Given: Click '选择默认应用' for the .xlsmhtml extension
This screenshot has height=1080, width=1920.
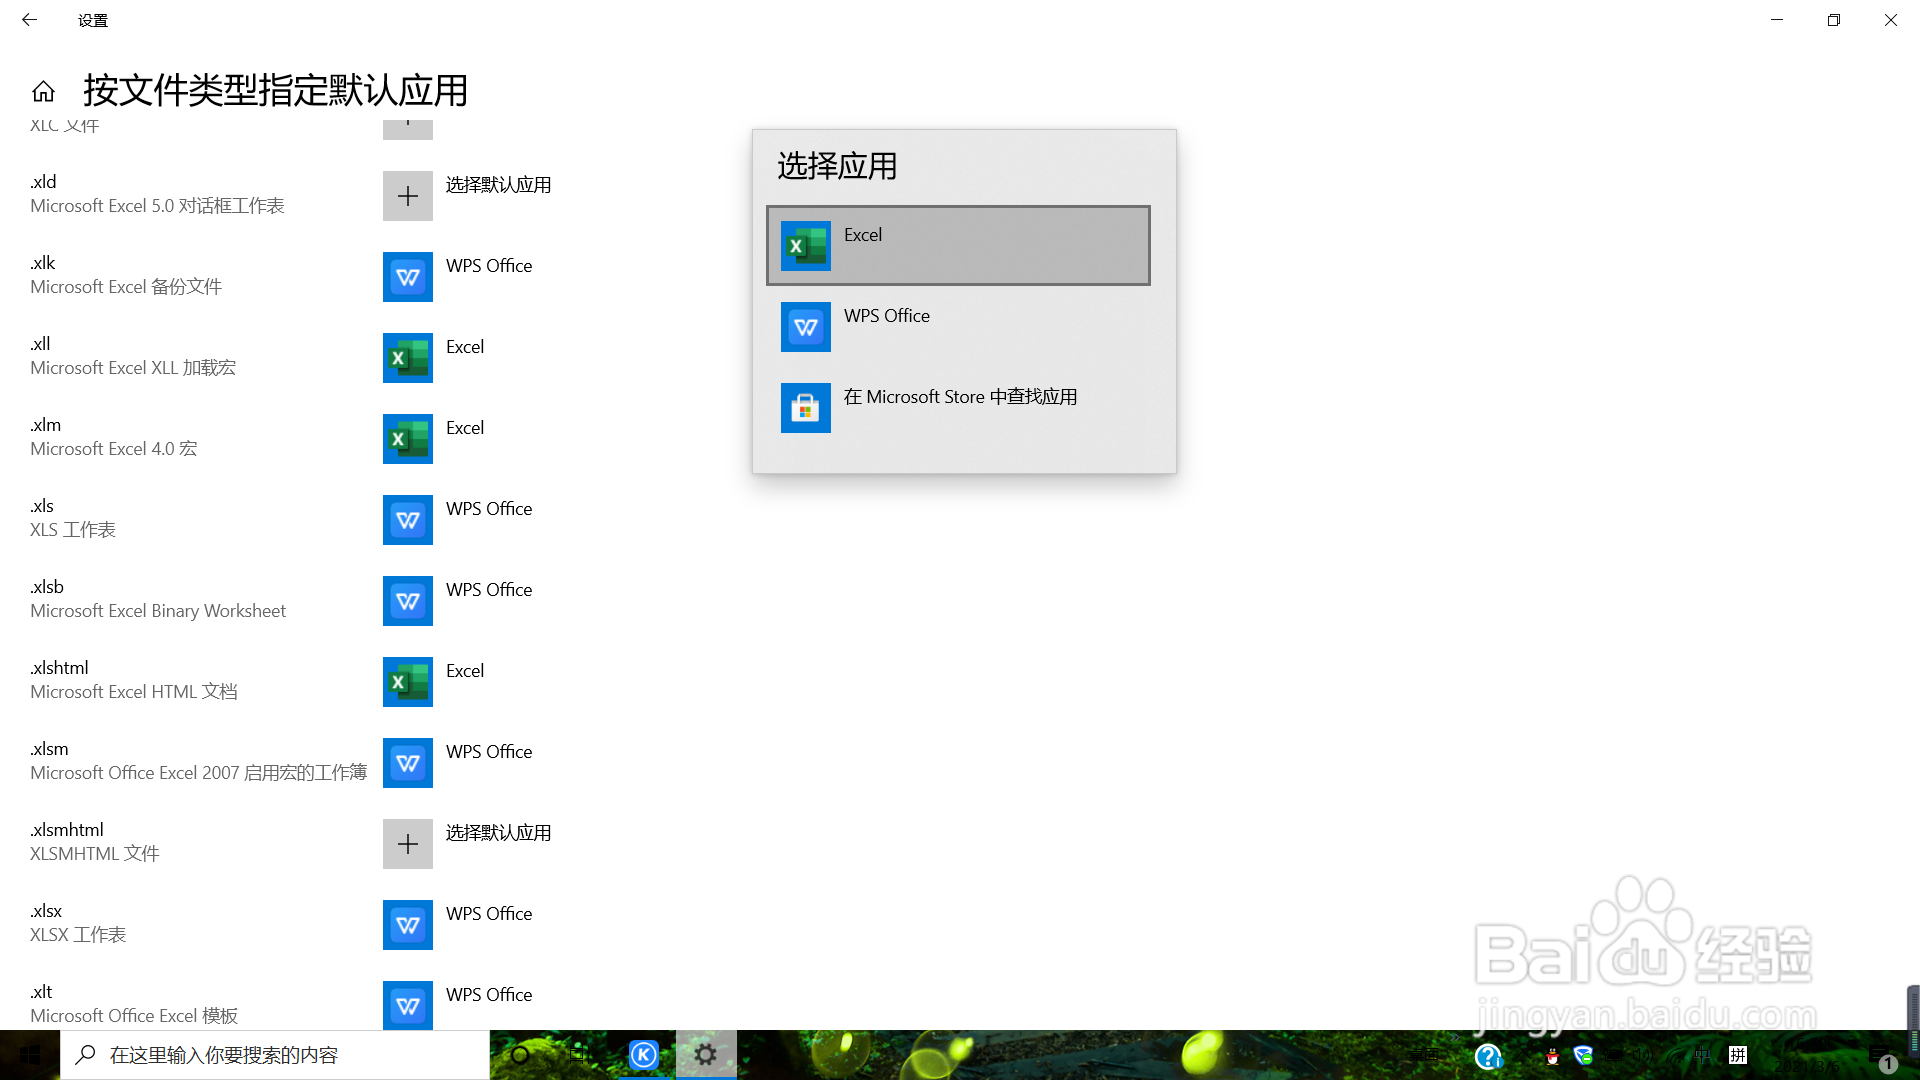Looking at the screenshot, I should click(x=498, y=833).
